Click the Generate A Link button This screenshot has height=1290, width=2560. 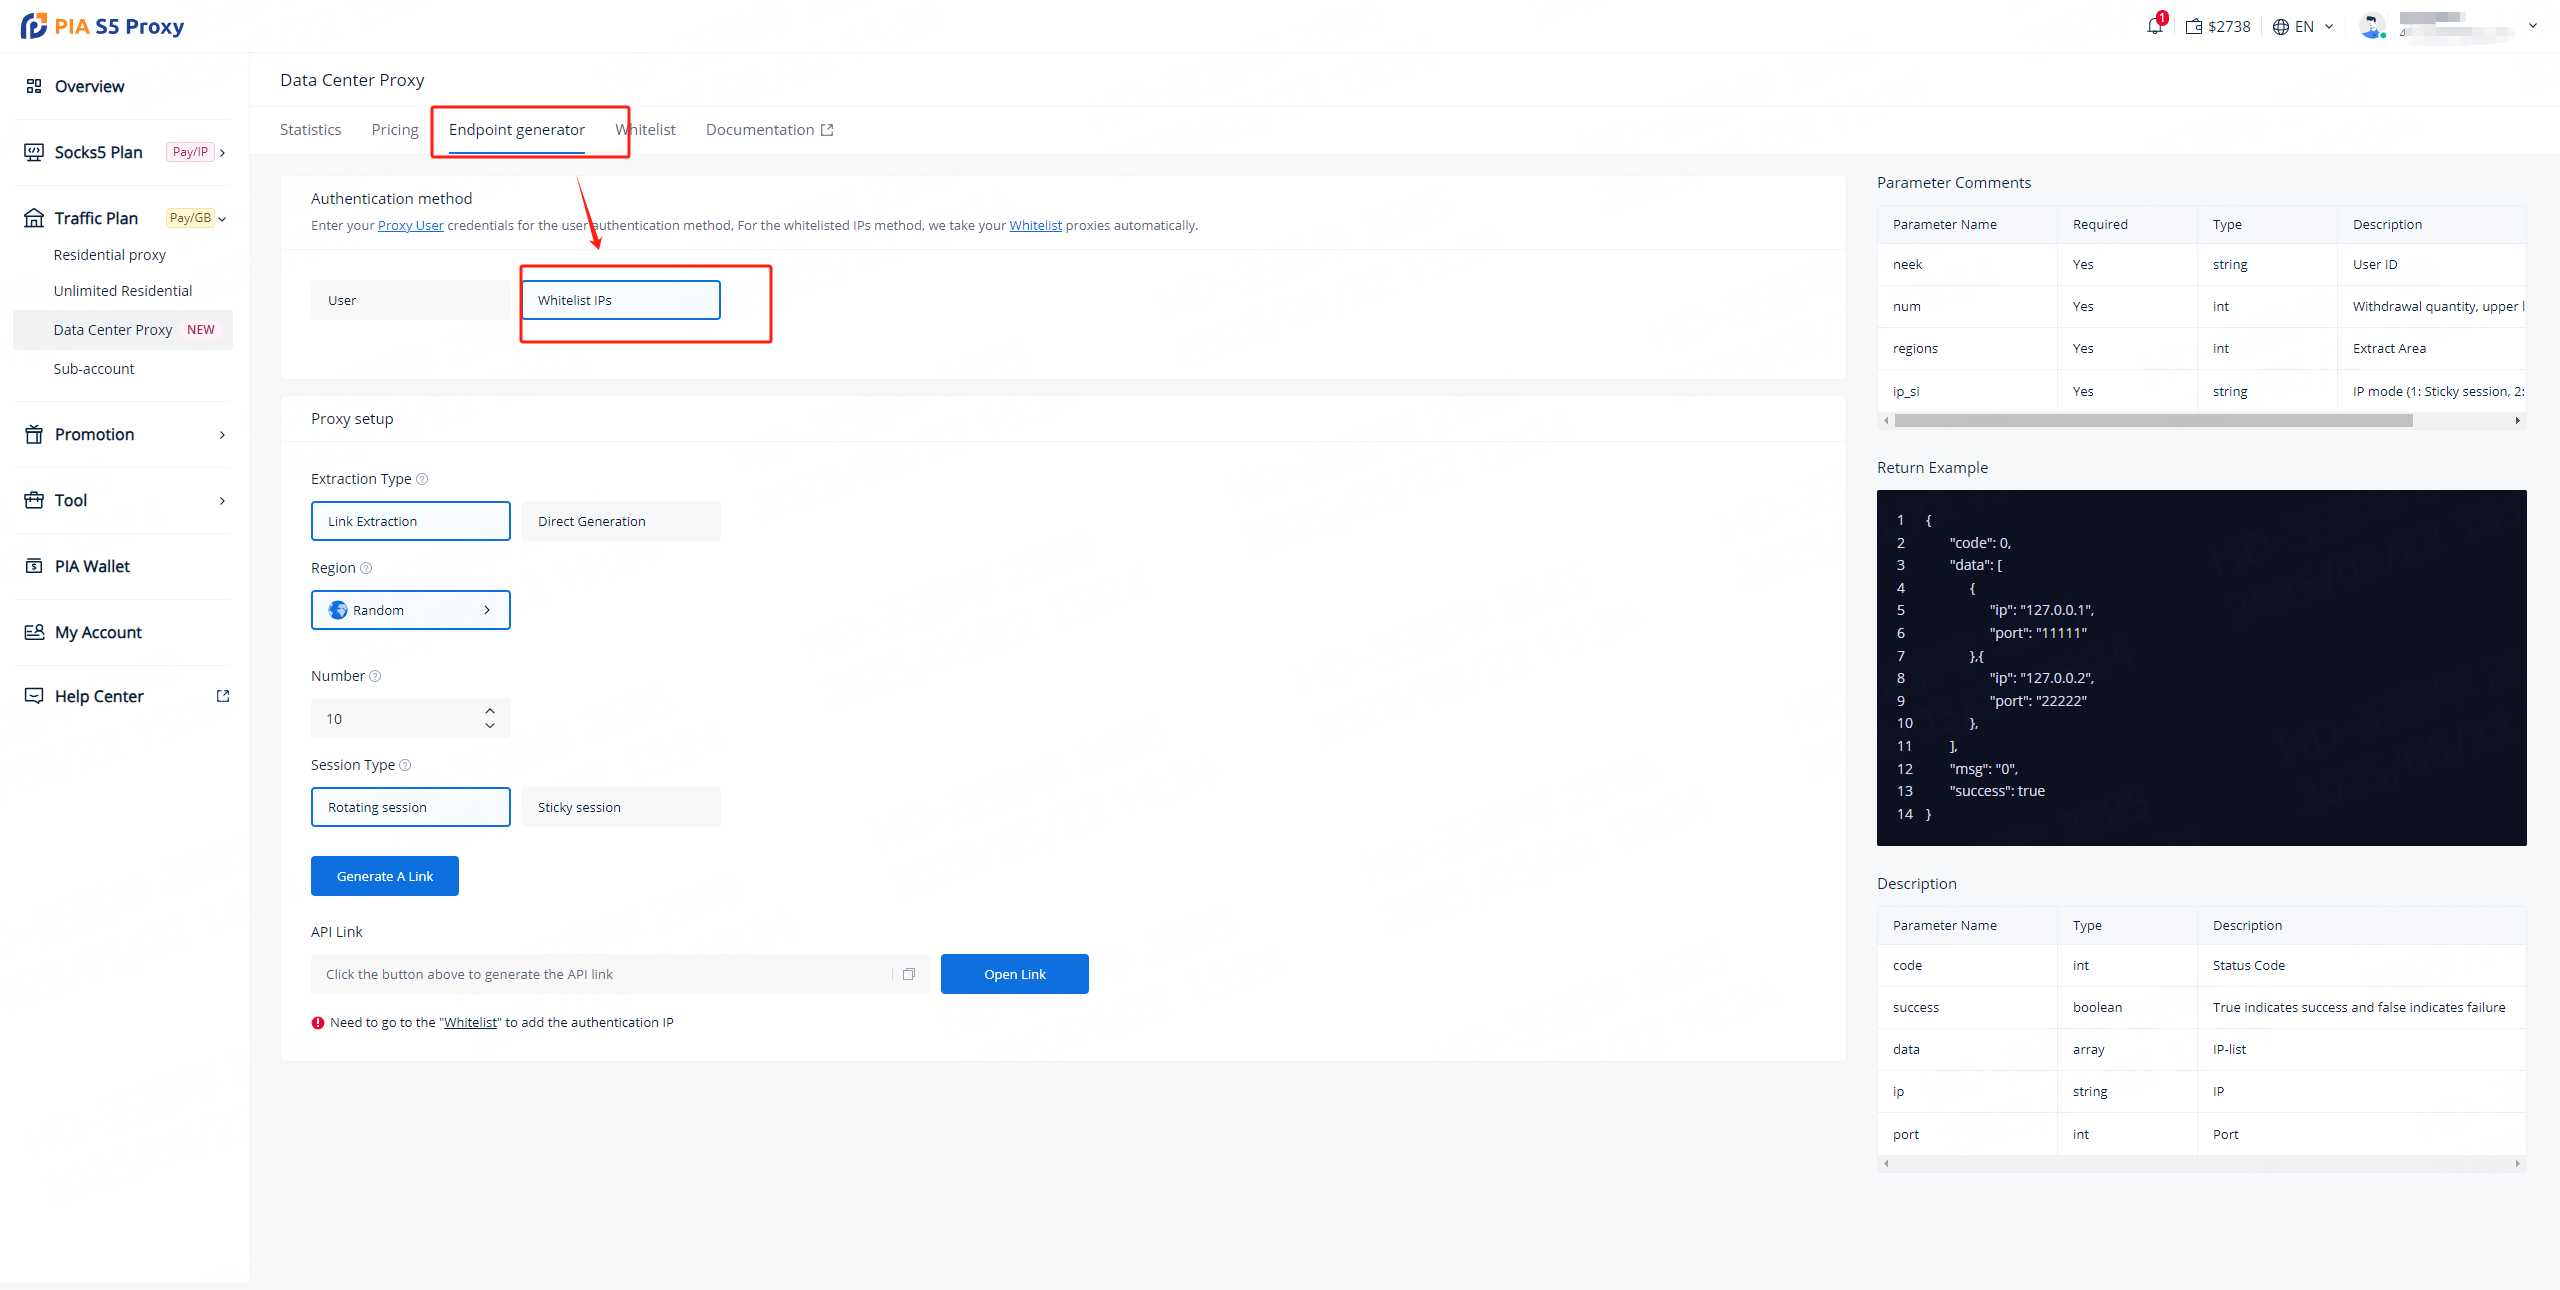pyautogui.click(x=384, y=876)
